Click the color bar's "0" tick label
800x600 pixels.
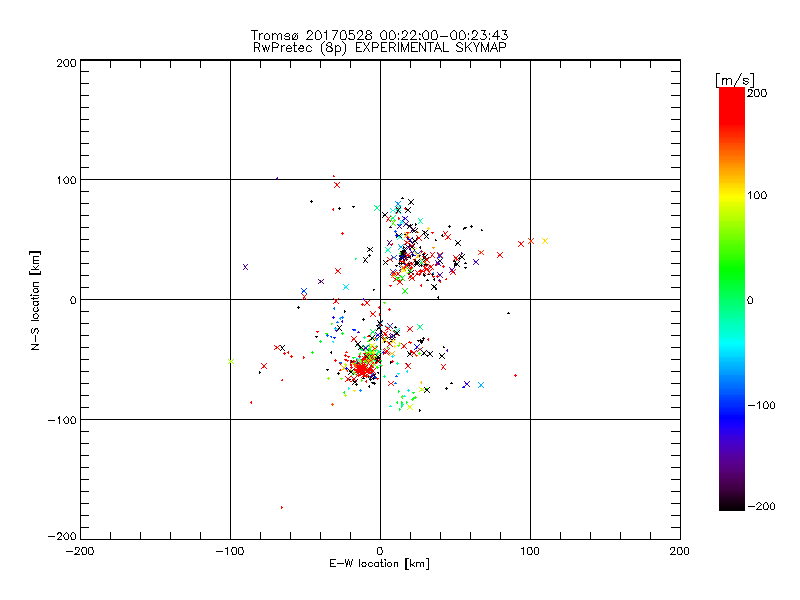coord(750,300)
